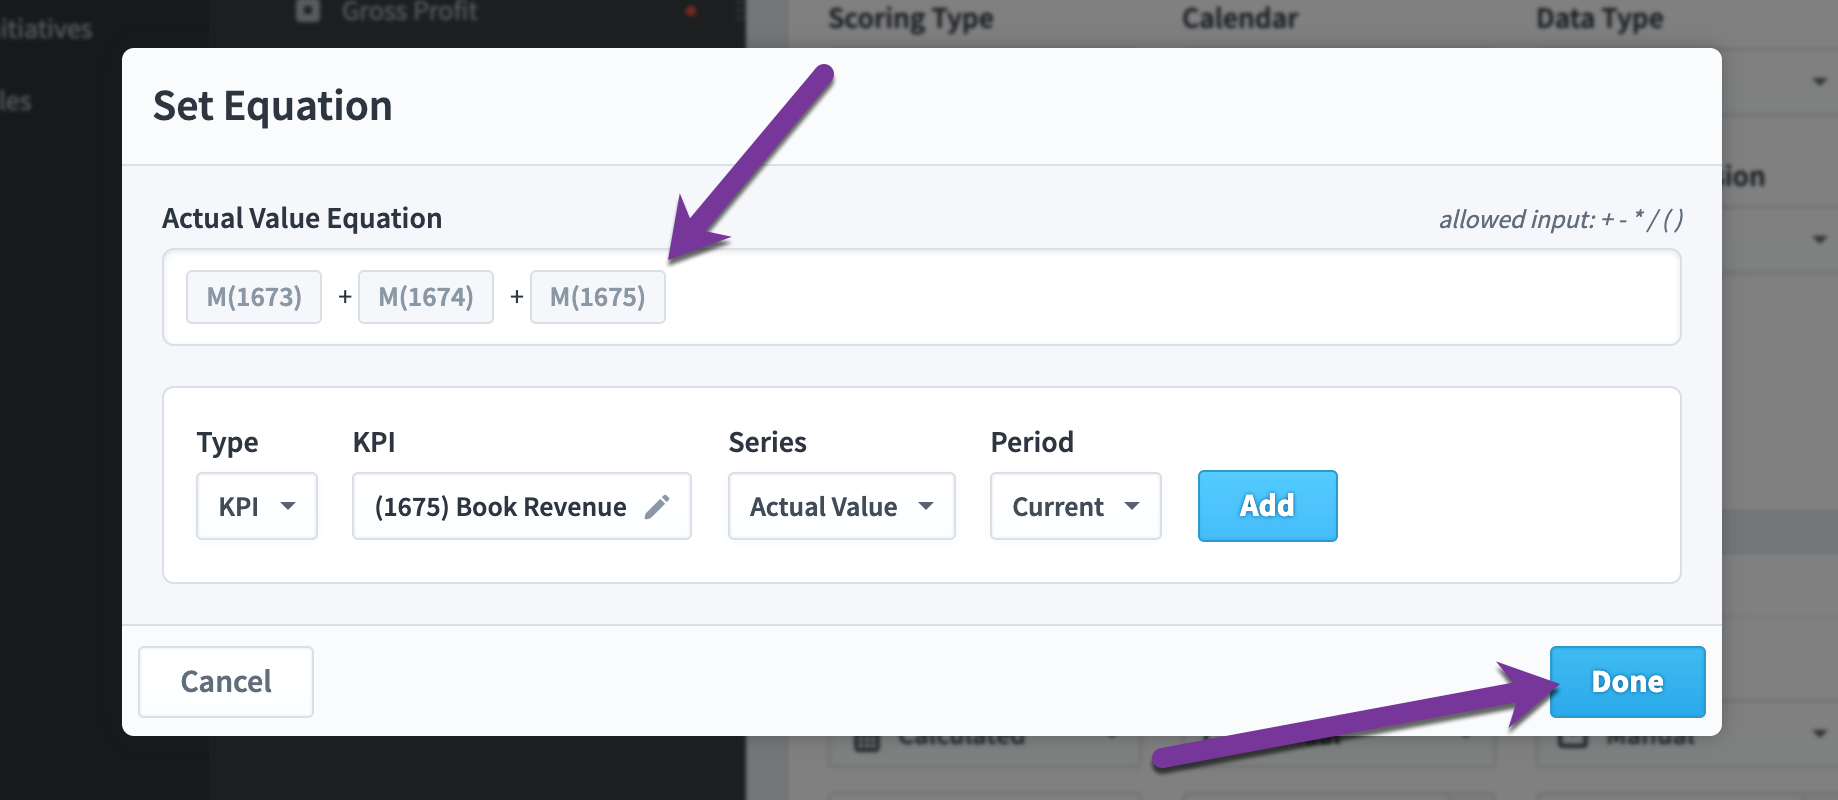Click the first plus operator in equation

pos(345,297)
